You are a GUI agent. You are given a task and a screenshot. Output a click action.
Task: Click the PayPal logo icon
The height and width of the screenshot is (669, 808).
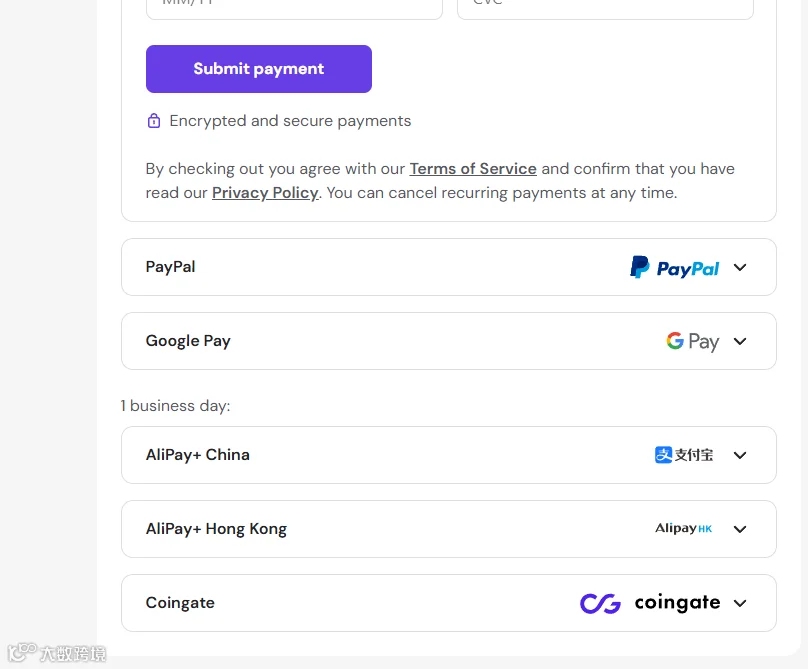pyautogui.click(x=675, y=267)
